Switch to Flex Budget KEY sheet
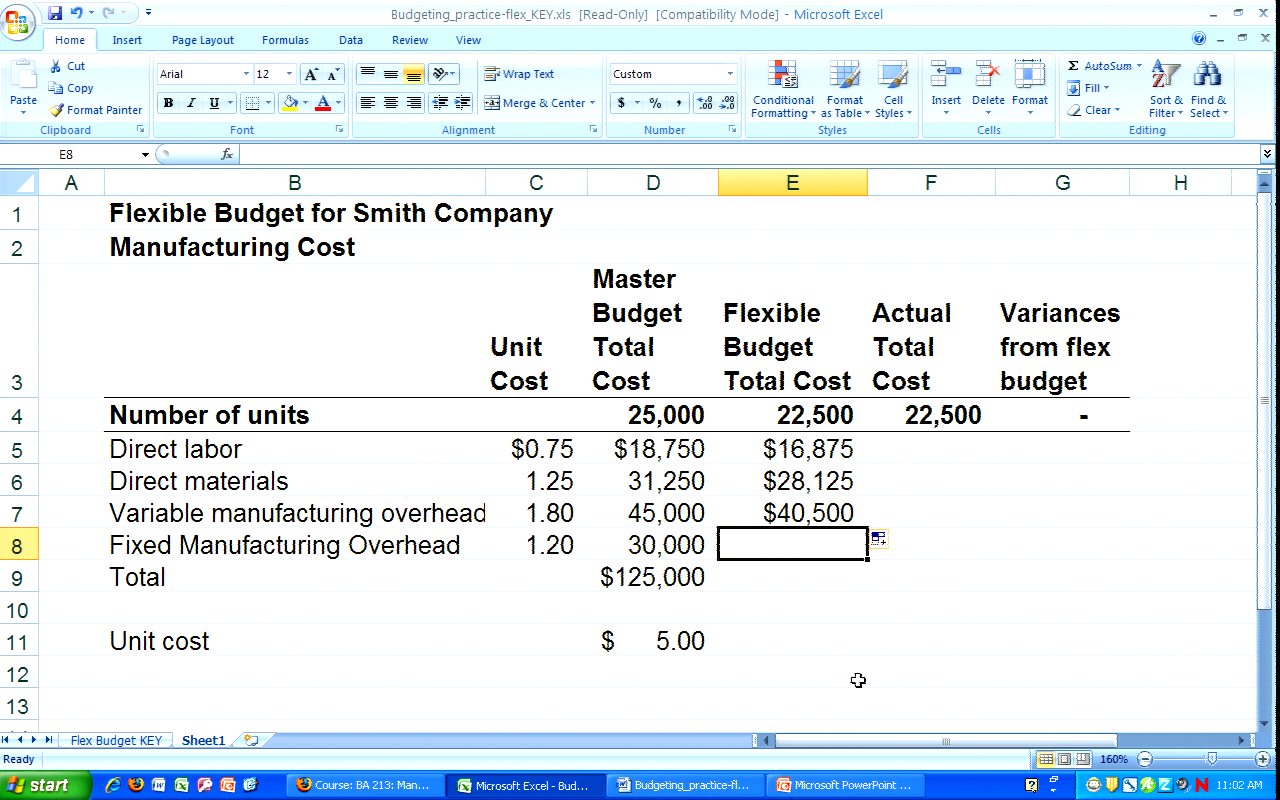 (x=116, y=740)
